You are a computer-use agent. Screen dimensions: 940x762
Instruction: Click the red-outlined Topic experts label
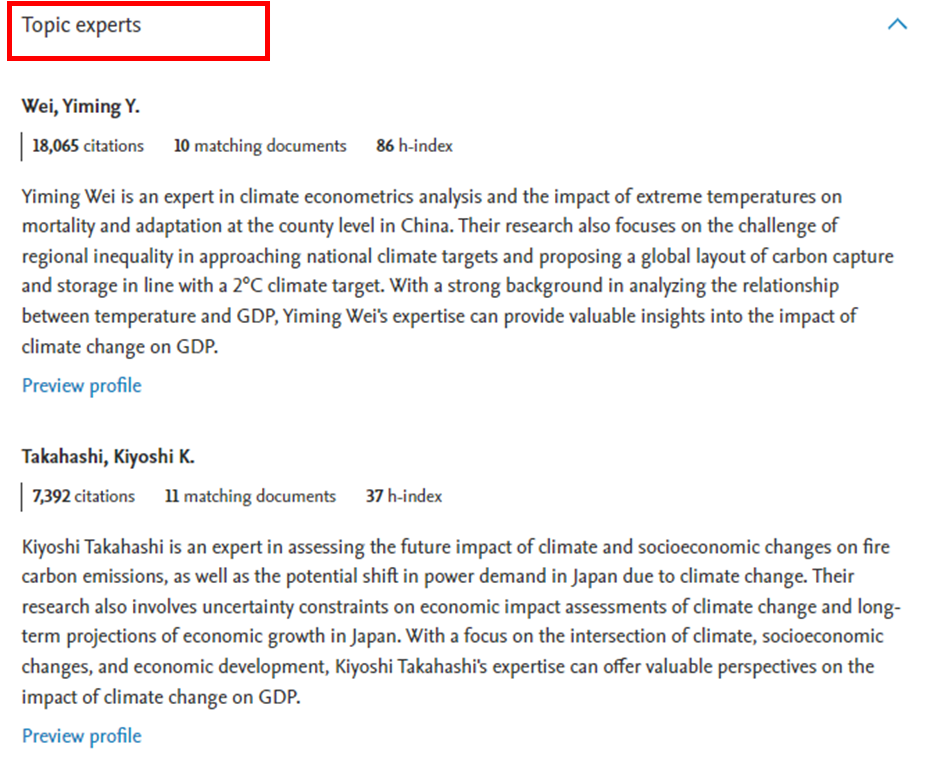click(x=79, y=23)
